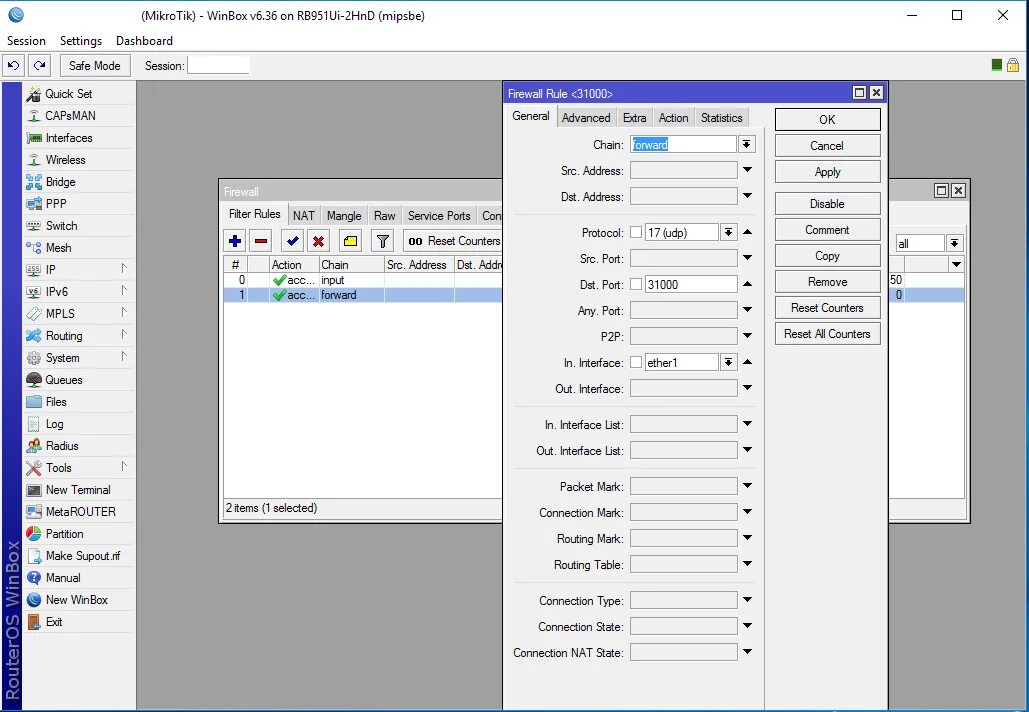This screenshot has height=712, width=1029.
Task: Open NAT tab in Firewall
Action: (x=303, y=216)
